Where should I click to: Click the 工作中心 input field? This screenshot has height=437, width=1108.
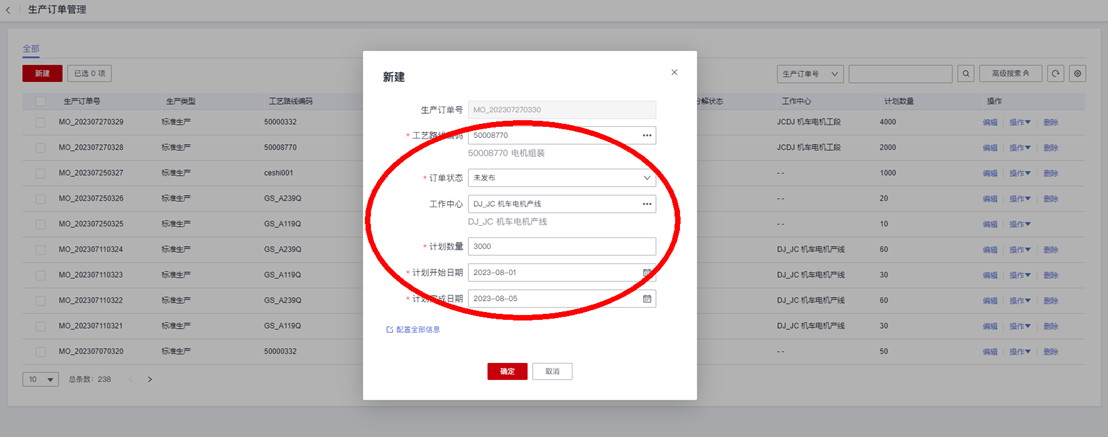click(x=562, y=204)
